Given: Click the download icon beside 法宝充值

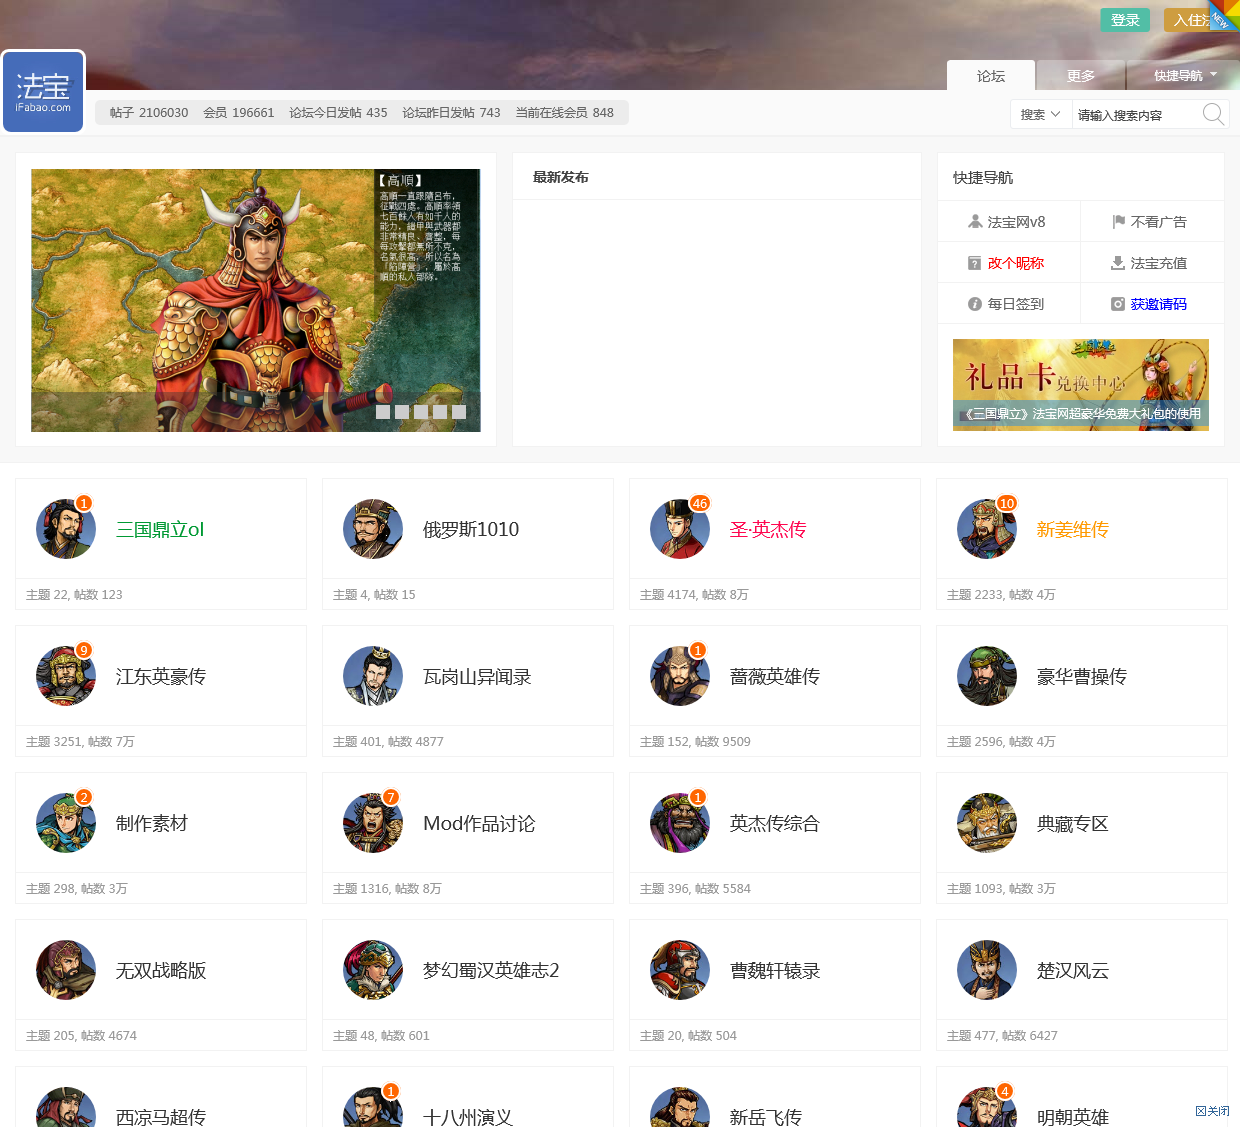Looking at the screenshot, I should click(1118, 263).
